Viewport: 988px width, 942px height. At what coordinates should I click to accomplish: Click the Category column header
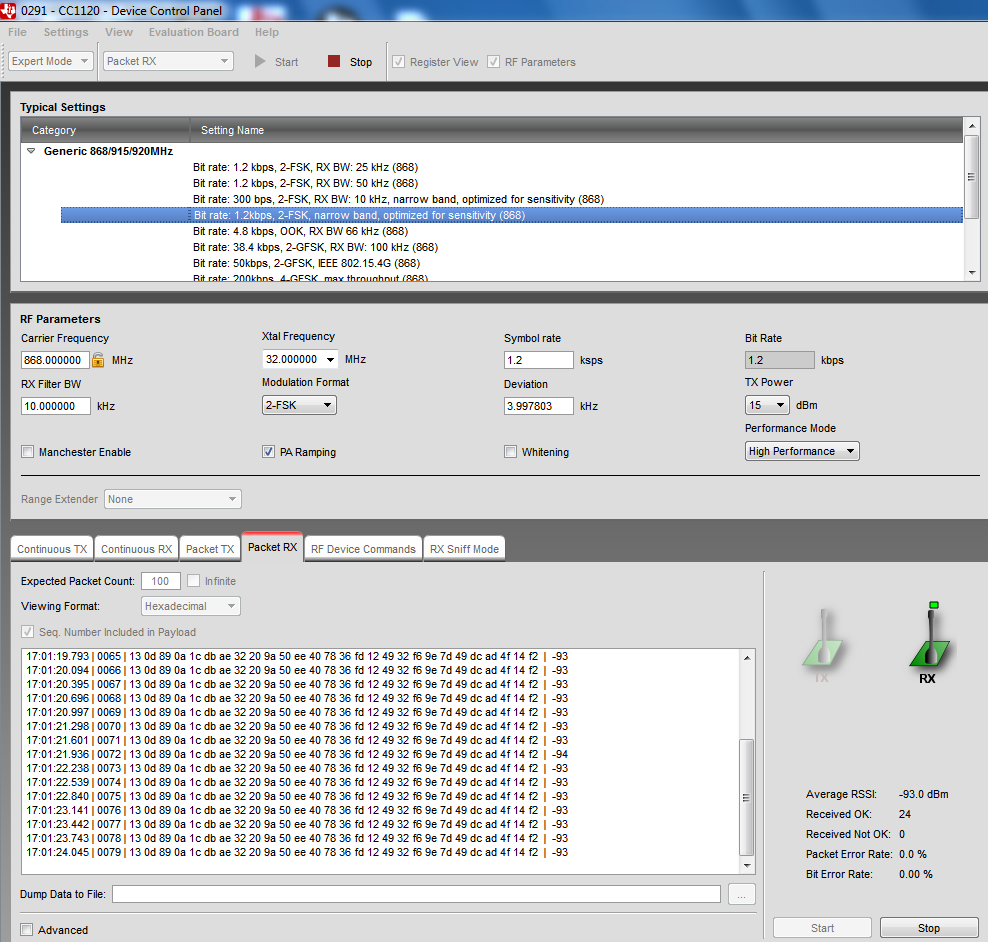click(105, 130)
